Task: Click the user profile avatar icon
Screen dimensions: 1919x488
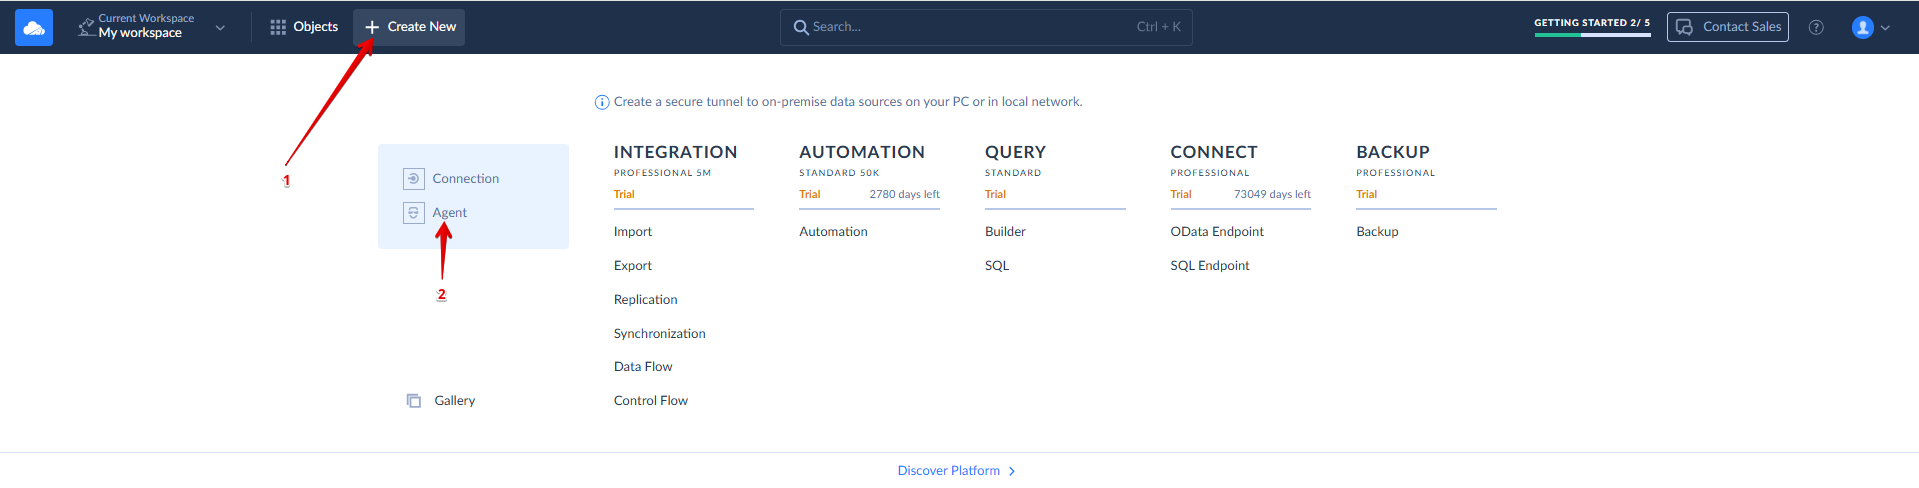Action: (x=1861, y=28)
